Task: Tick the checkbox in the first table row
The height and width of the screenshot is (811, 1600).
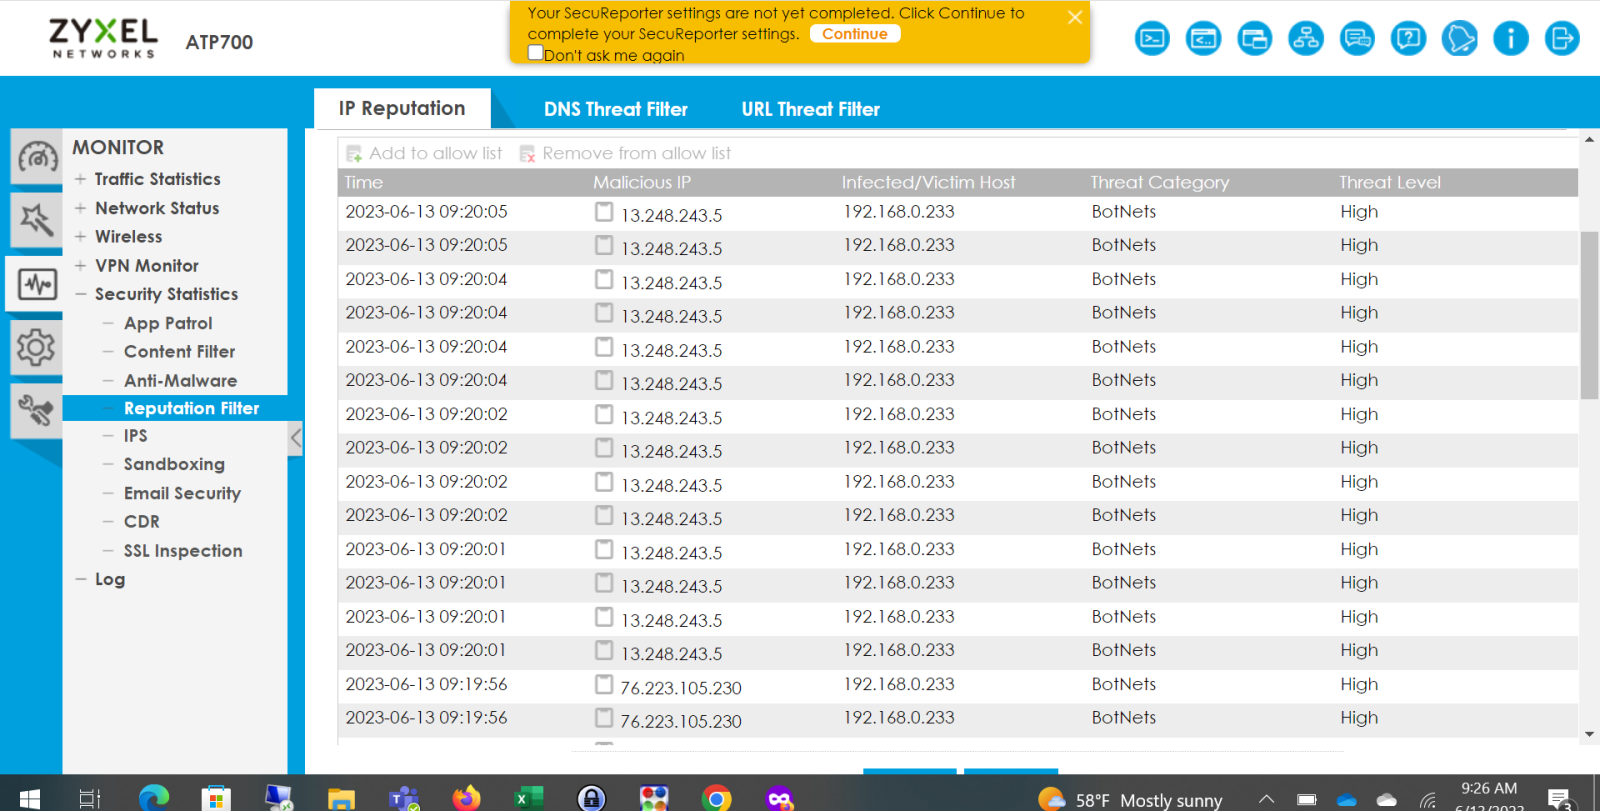Action: [x=604, y=211]
